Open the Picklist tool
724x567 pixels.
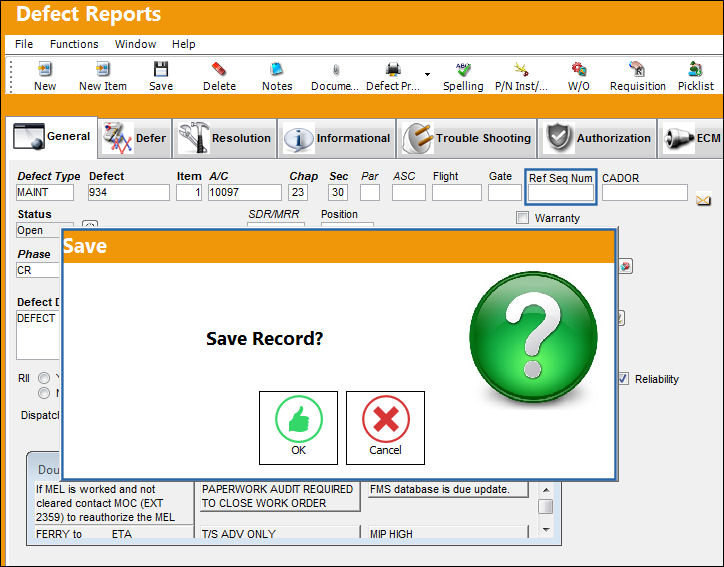click(x=696, y=76)
